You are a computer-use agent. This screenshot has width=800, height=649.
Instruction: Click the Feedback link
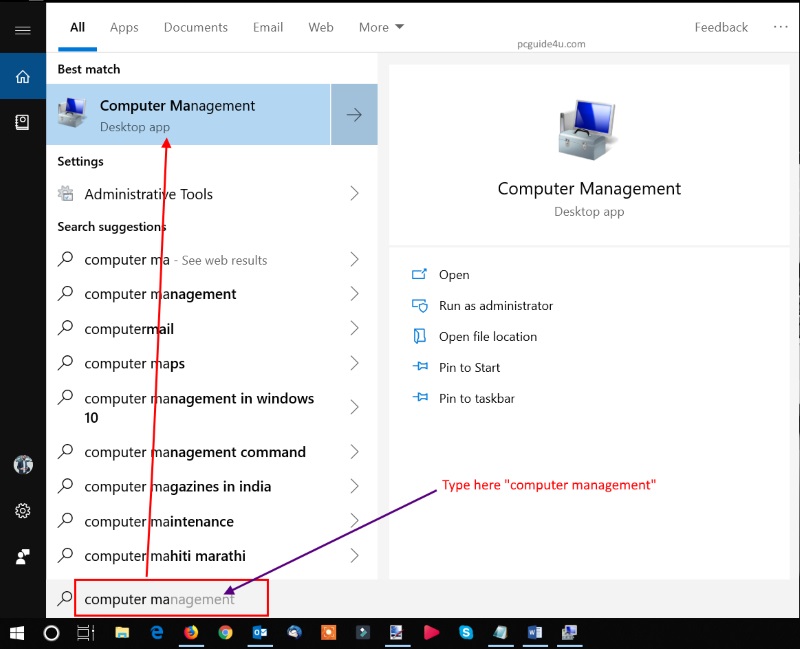coord(721,27)
